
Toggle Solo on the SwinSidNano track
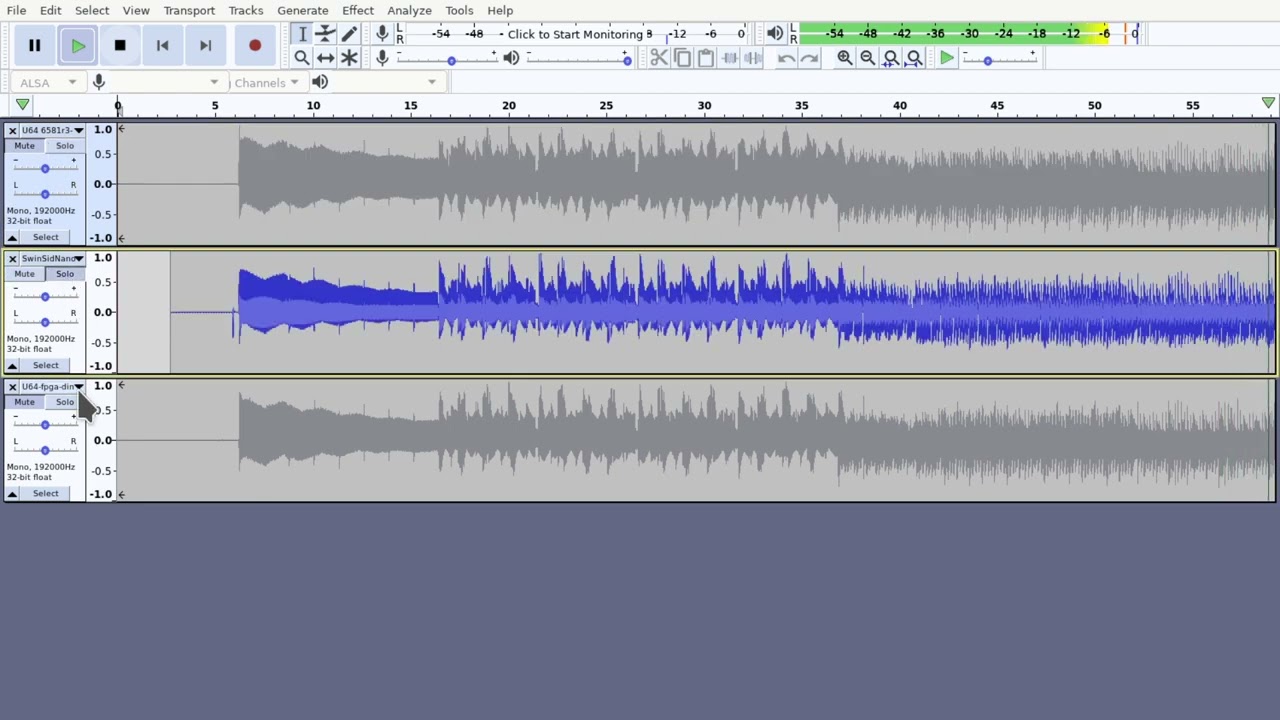tap(64, 274)
